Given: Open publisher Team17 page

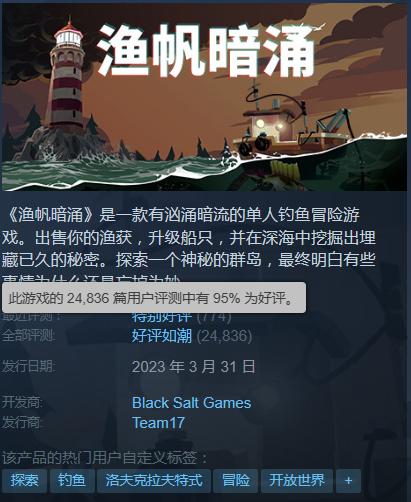Looking at the screenshot, I should coord(158,423).
